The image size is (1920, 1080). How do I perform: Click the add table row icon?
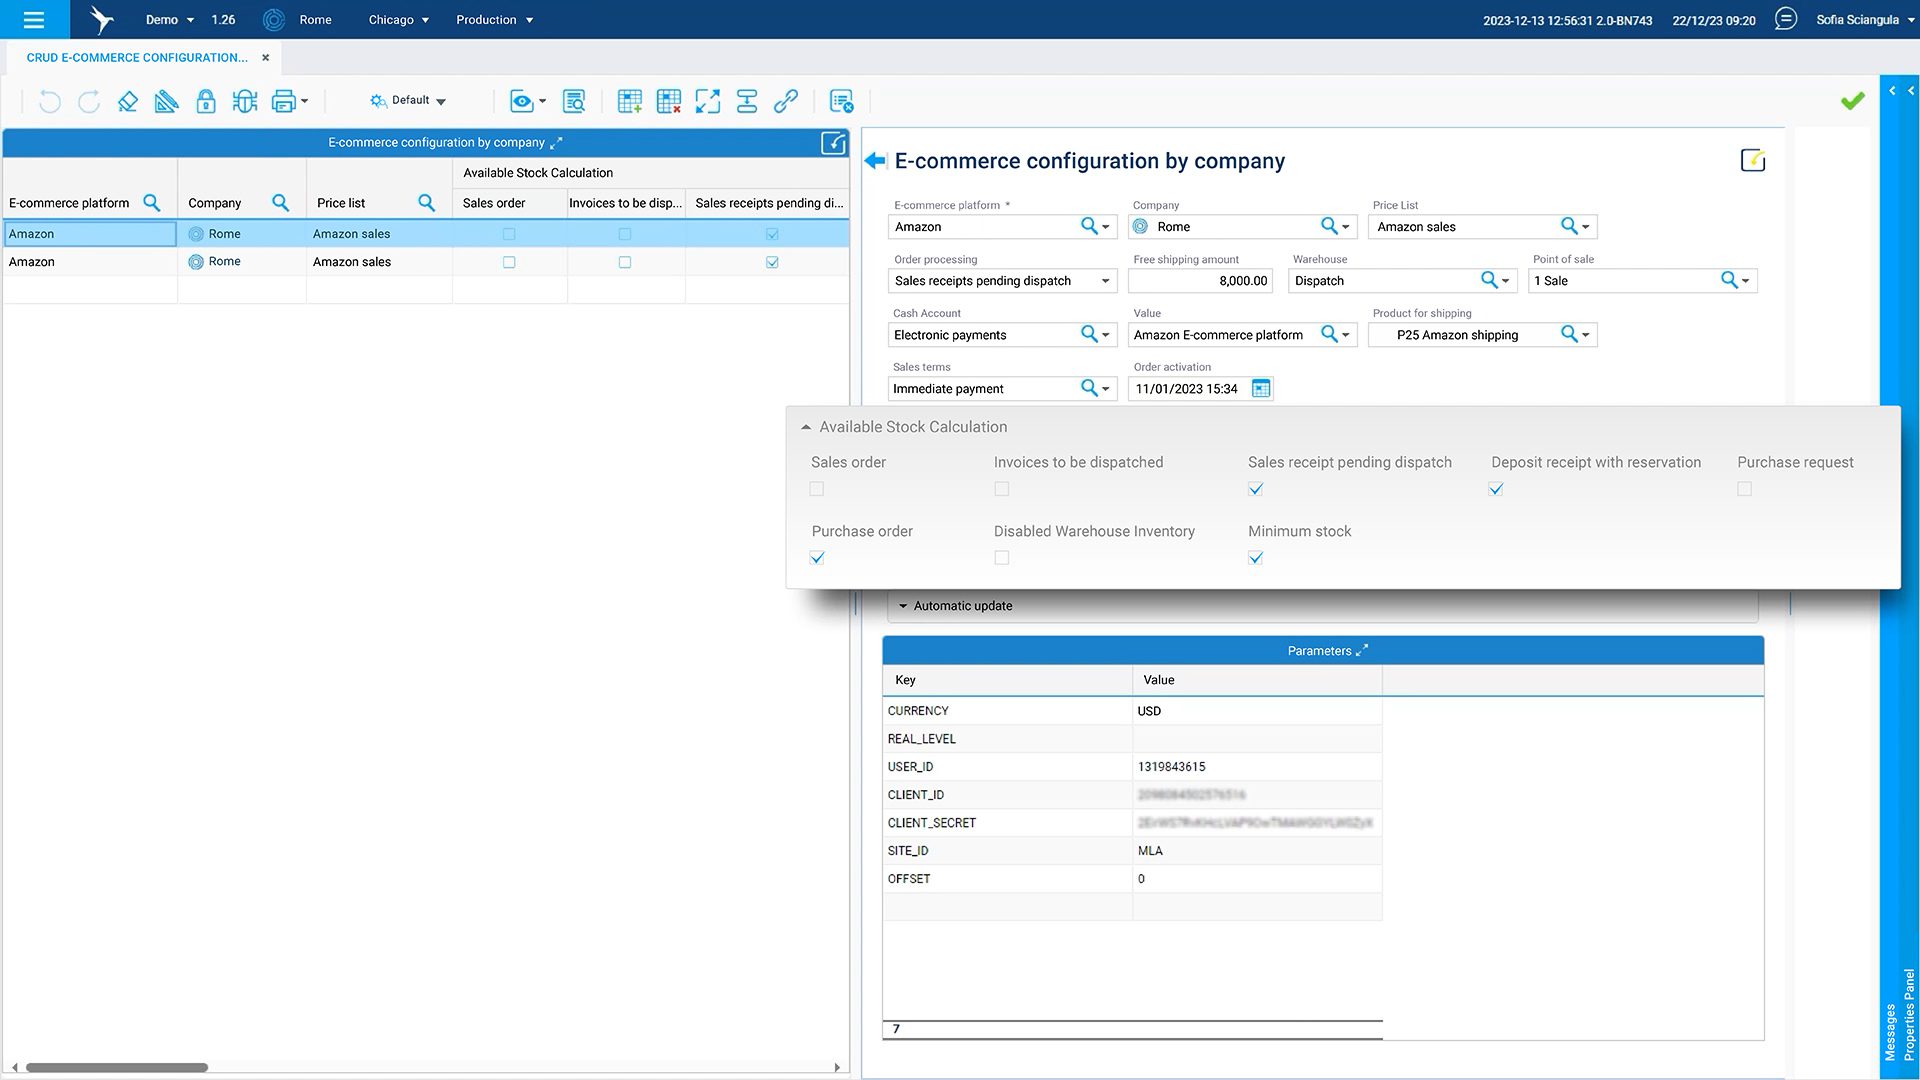629,101
